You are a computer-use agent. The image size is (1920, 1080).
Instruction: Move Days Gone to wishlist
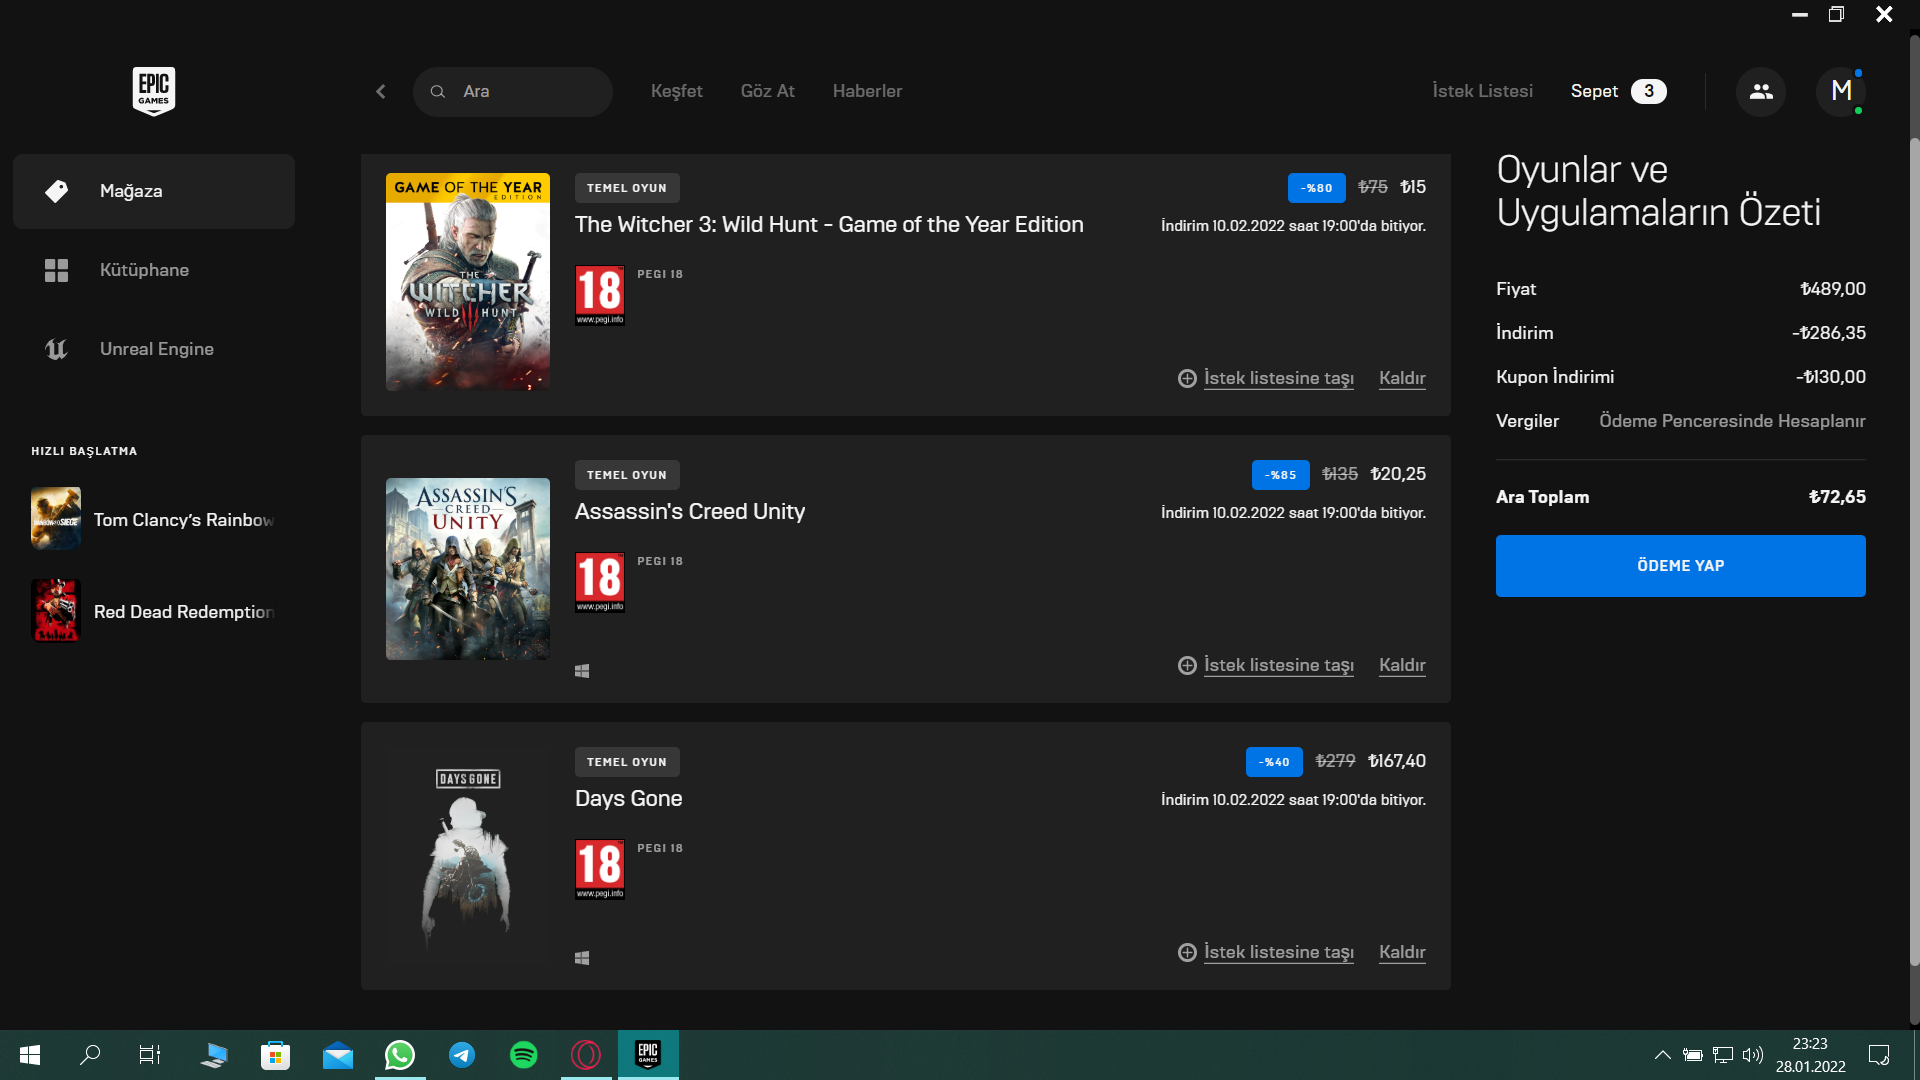click(x=1278, y=952)
